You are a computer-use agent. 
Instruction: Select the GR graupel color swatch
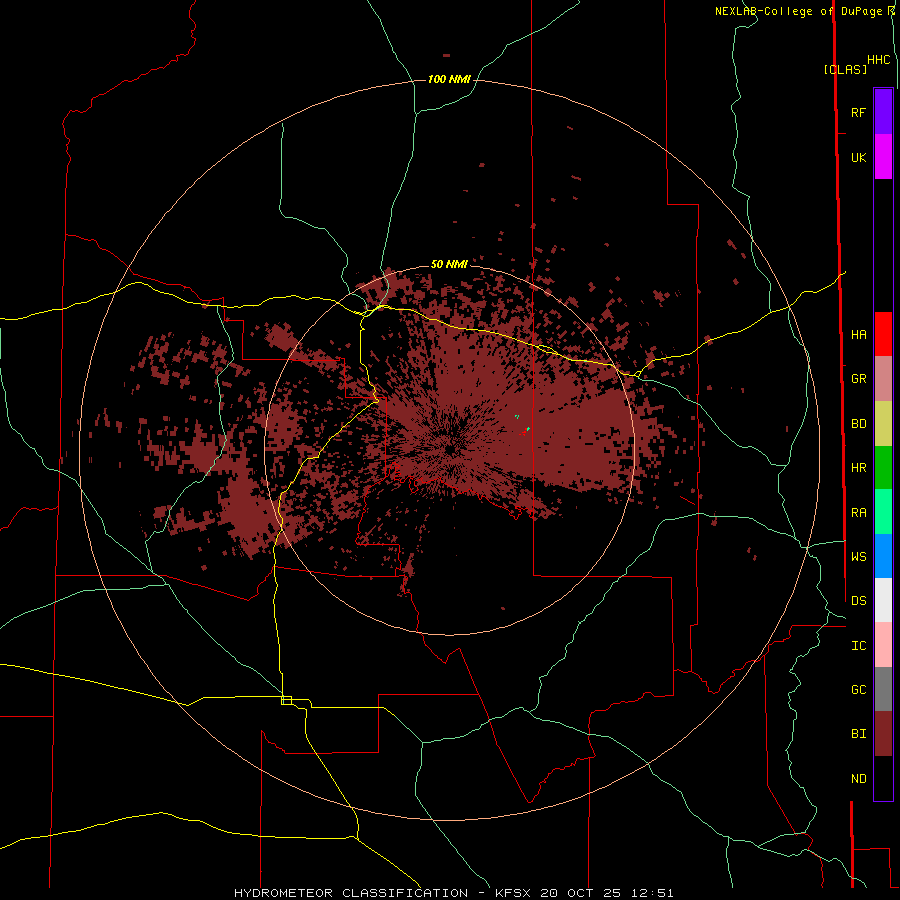pyautogui.click(x=883, y=379)
